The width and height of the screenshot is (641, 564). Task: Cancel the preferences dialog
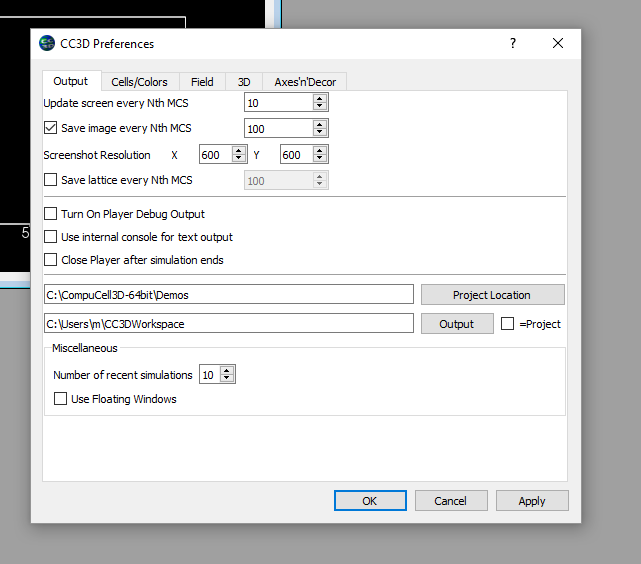451,501
